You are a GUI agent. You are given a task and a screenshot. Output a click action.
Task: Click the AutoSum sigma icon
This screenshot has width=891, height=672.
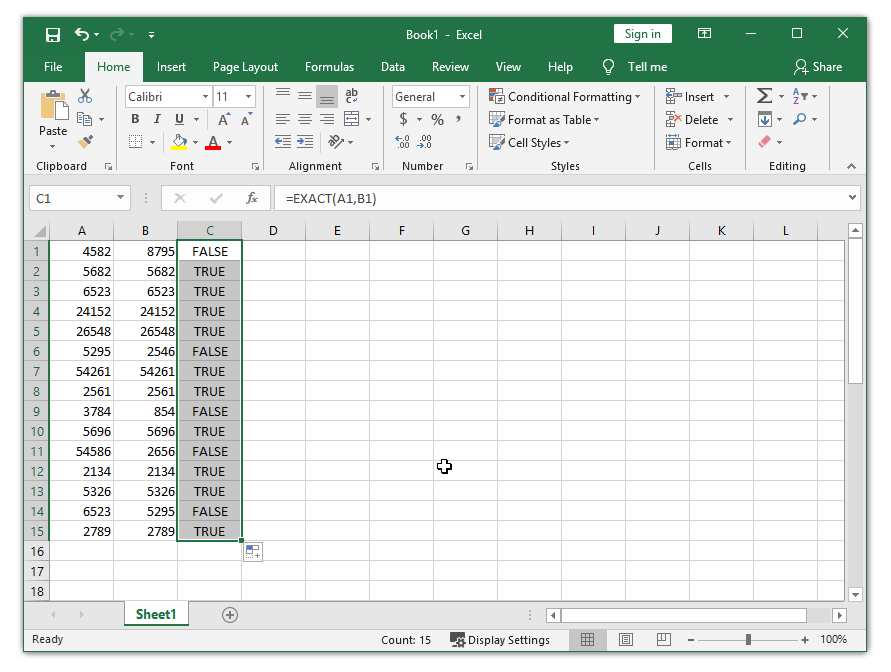click(x=764, y=96)
